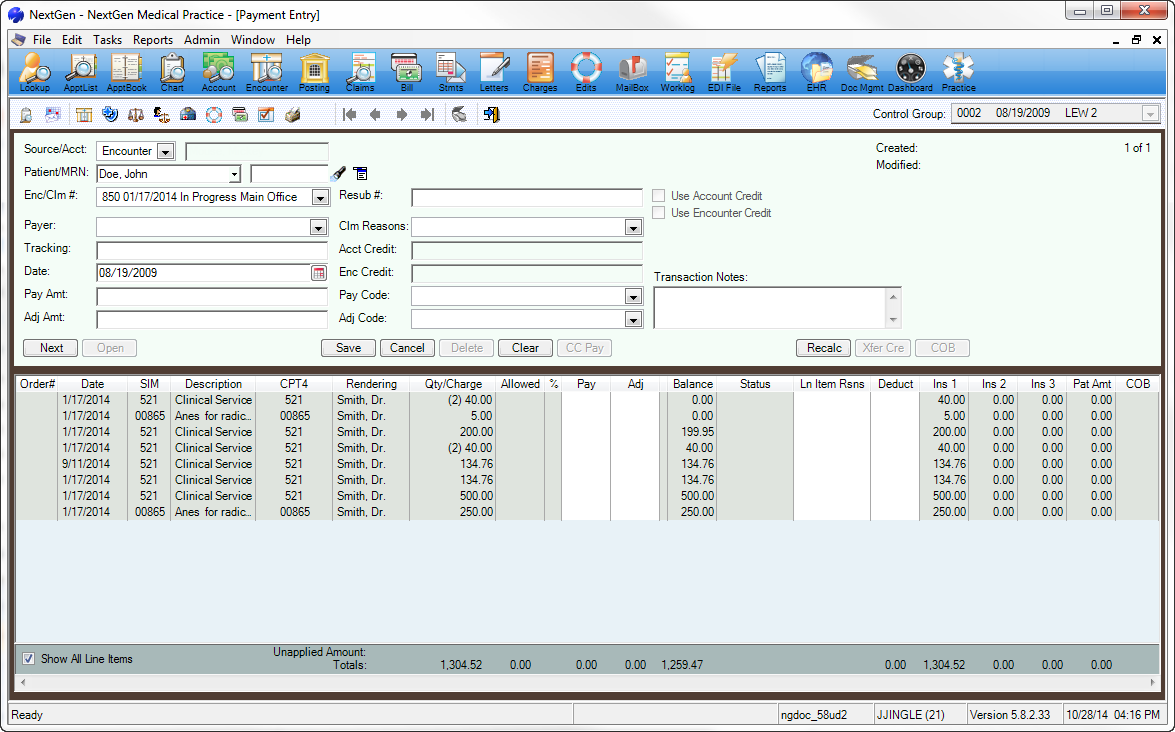Click the horizontal scrollbar right arrow
Viewport: 1175px width, 732px height.
(1153, 682)
